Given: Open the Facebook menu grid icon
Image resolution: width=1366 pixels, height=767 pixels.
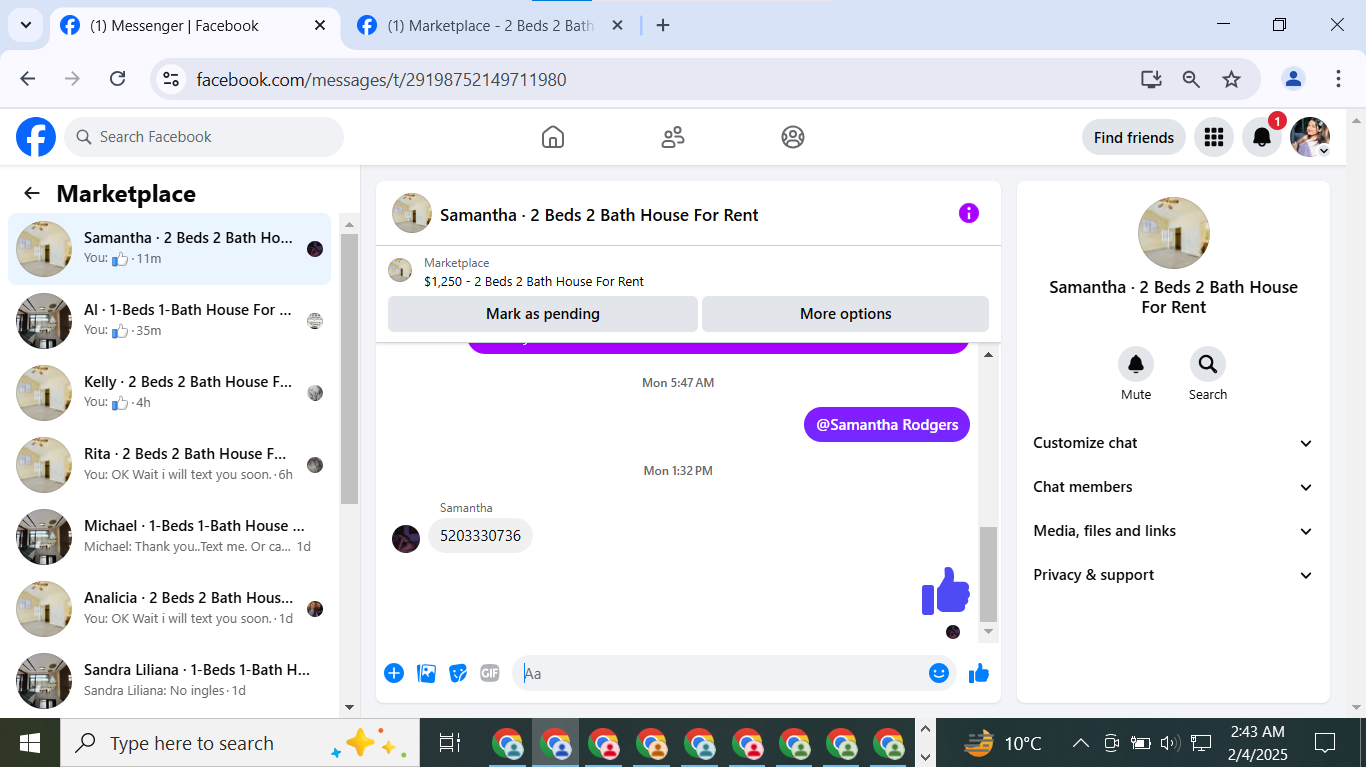Looking at the screenshot, I should coord(1214,137).
